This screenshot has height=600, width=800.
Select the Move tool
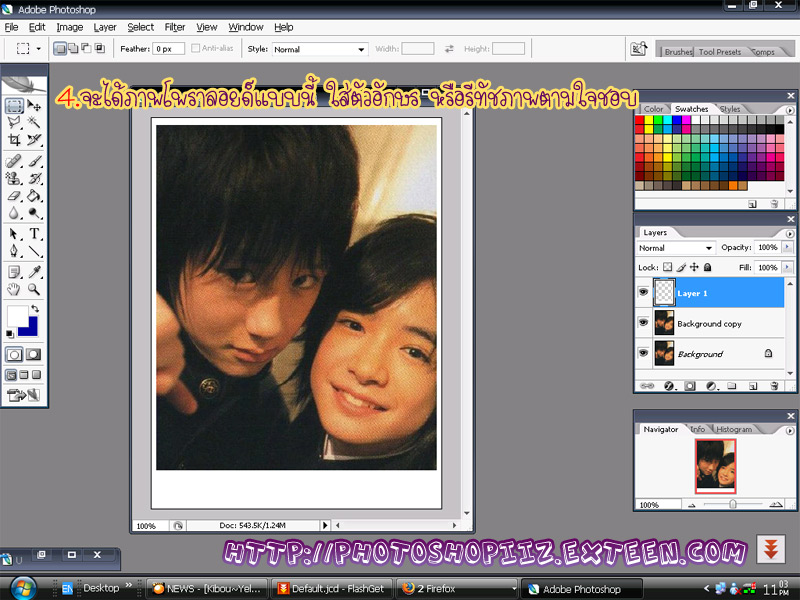point(34,106)
